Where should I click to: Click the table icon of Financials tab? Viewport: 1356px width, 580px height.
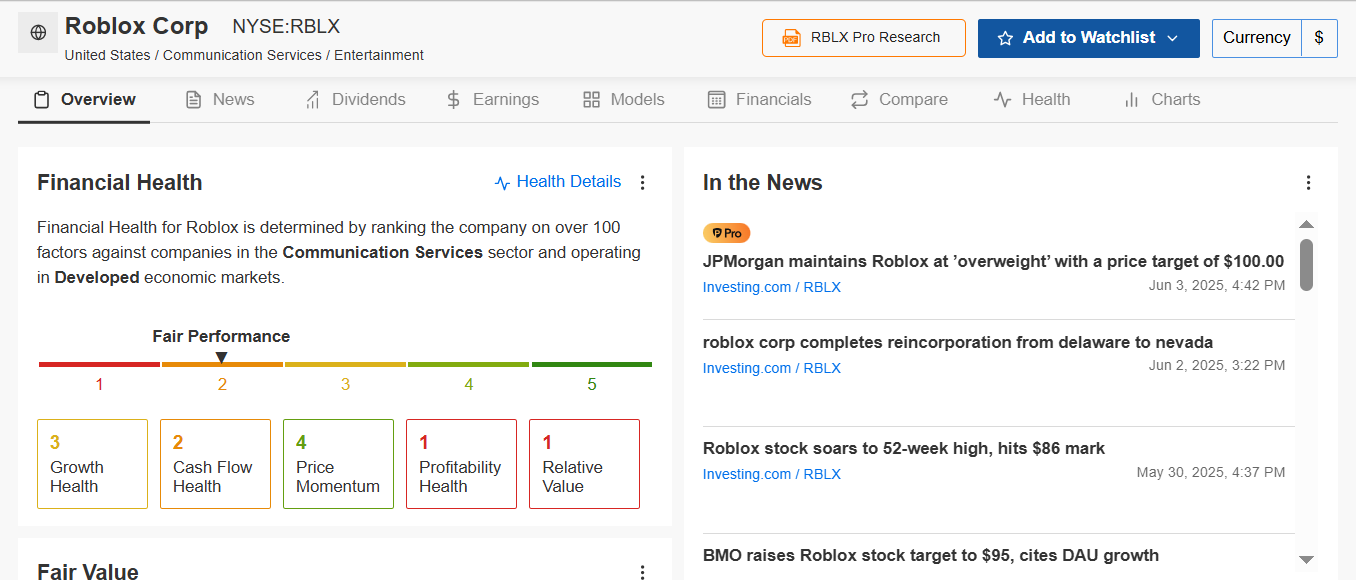pyautogui.click(x=716, y=99)
